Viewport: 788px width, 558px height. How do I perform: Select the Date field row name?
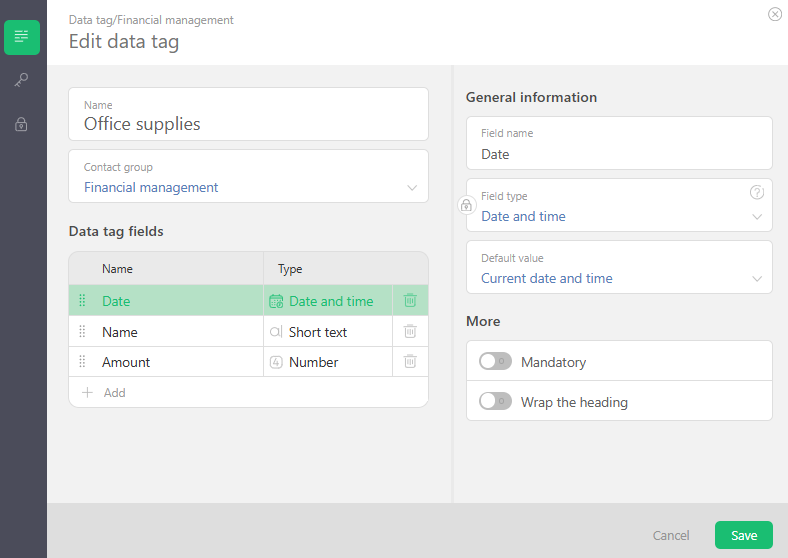pyautogui.click(x=116, y=301)
